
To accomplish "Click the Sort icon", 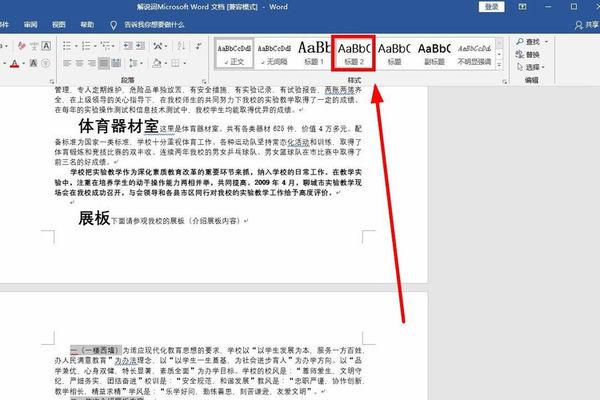I will tap(181, 46).
